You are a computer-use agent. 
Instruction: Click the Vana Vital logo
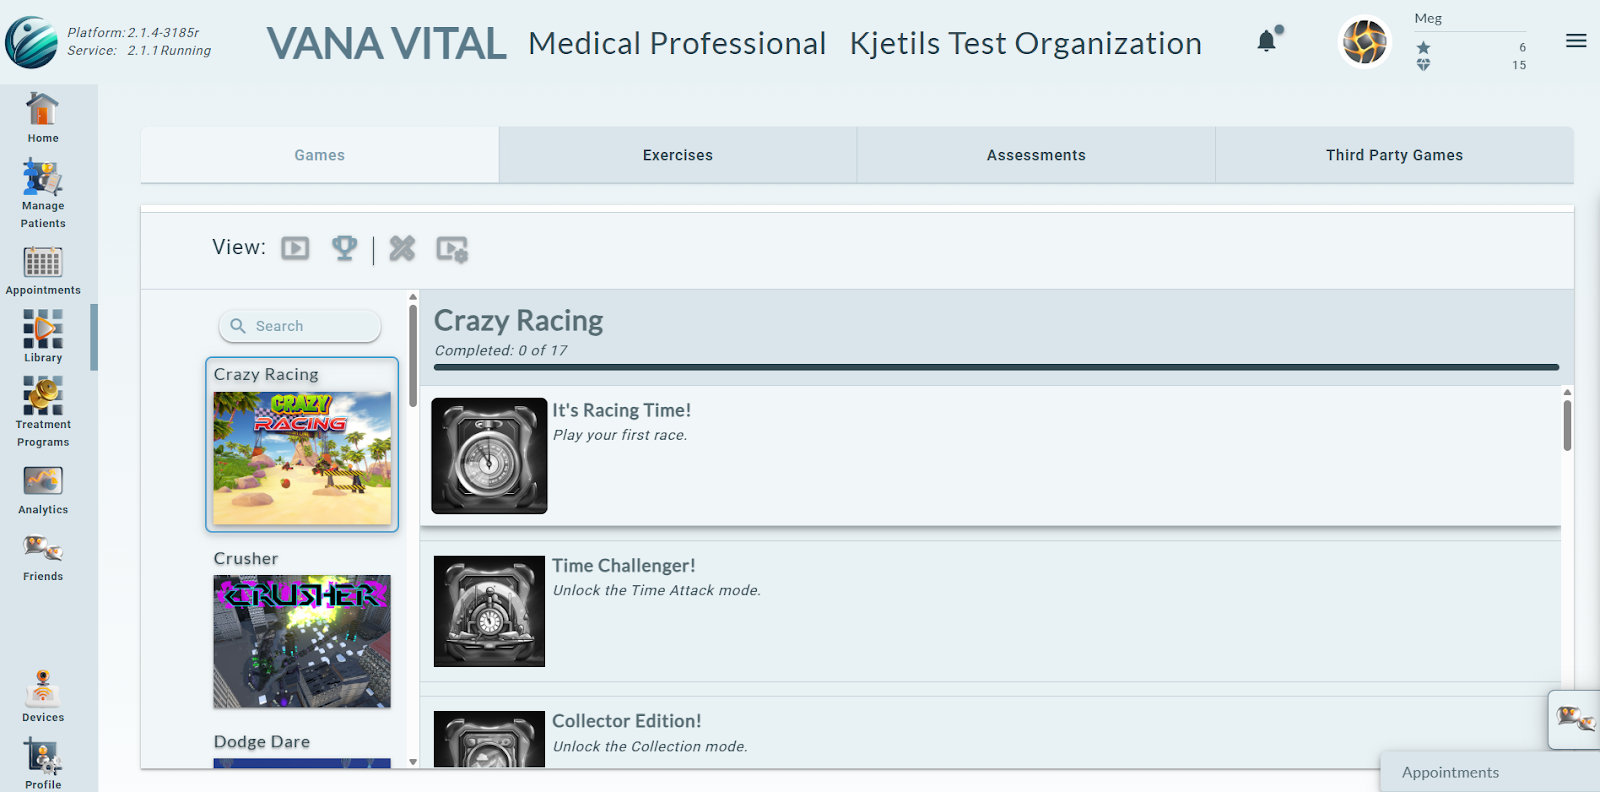[31, 42]
